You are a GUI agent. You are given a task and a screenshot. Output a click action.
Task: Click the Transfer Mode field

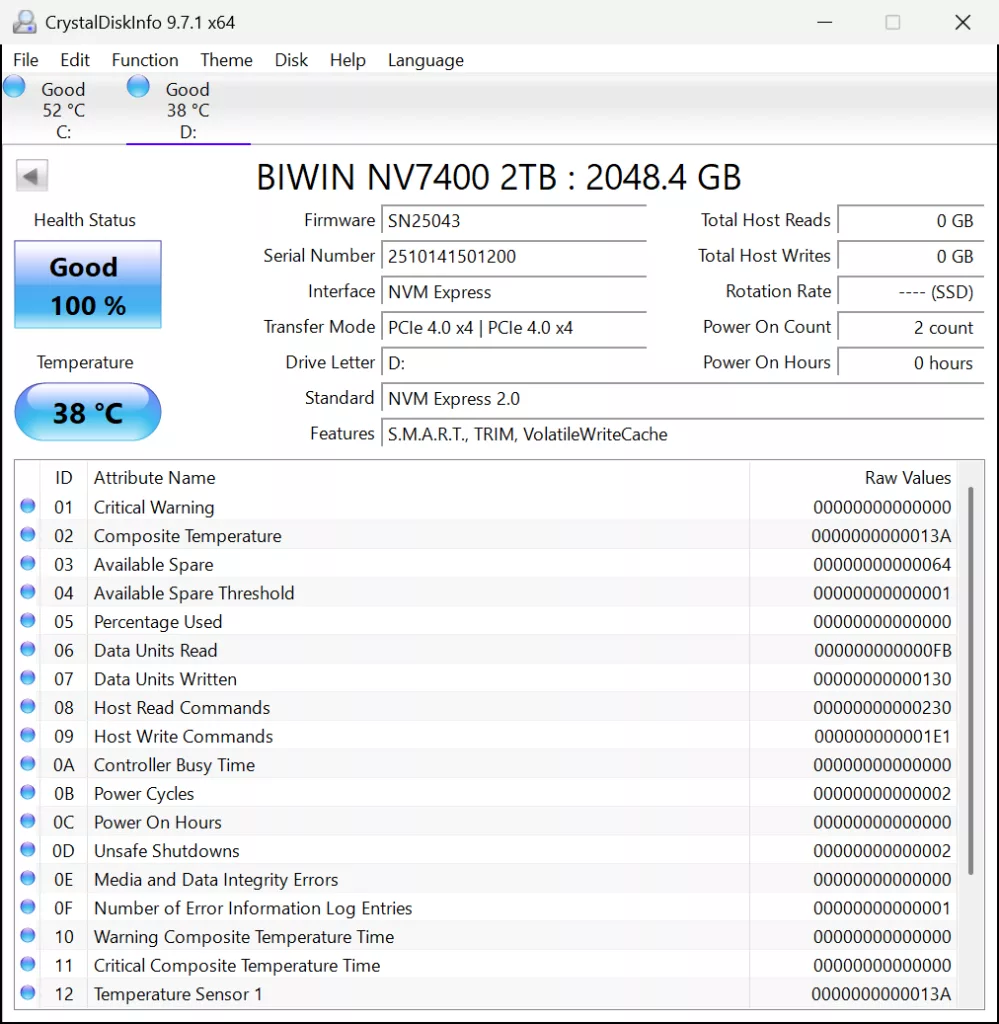[514, 327]
